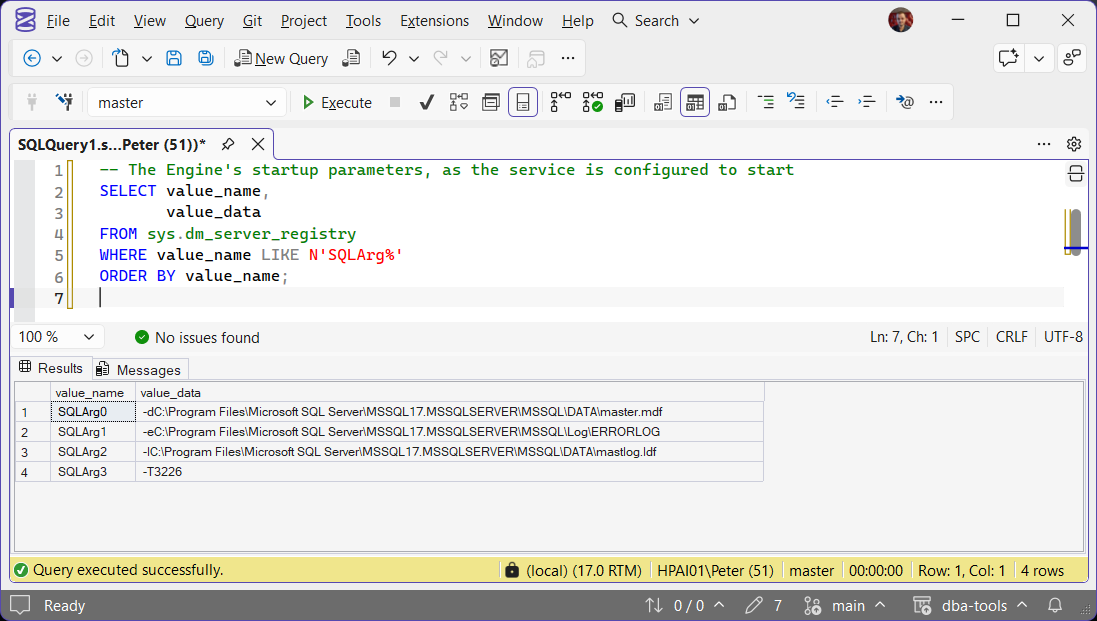Screen dimensions: 1097x621
Task: Click the Search box in title bar
Action: pos(656,21)
